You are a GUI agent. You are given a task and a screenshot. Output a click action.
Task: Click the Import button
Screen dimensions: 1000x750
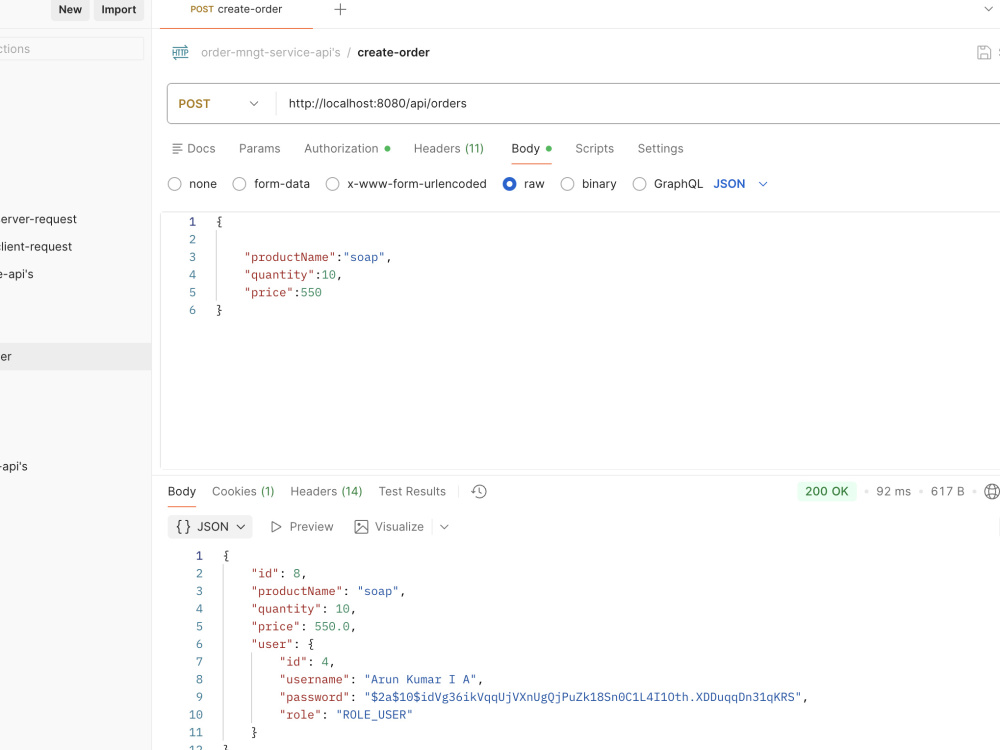(x=119, y=10)
